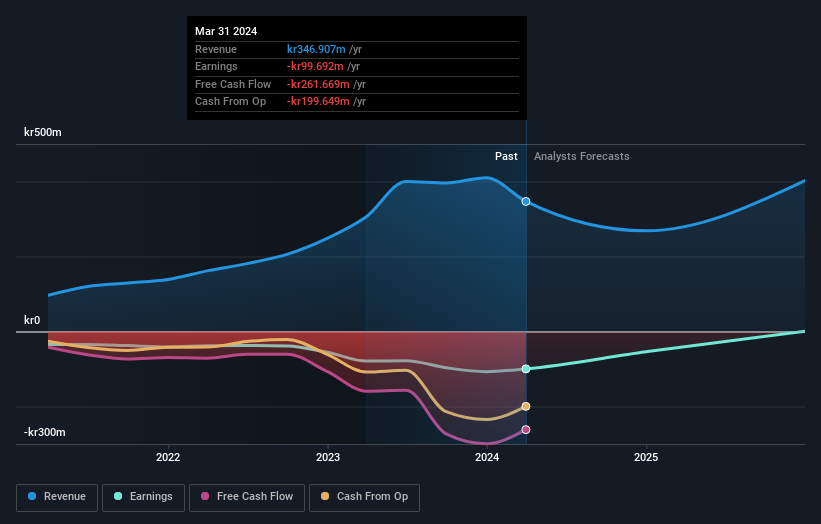Click the 2025 axis label
Image resolution: width=821 pixels, height=524 pixels.
pos(646,457)
